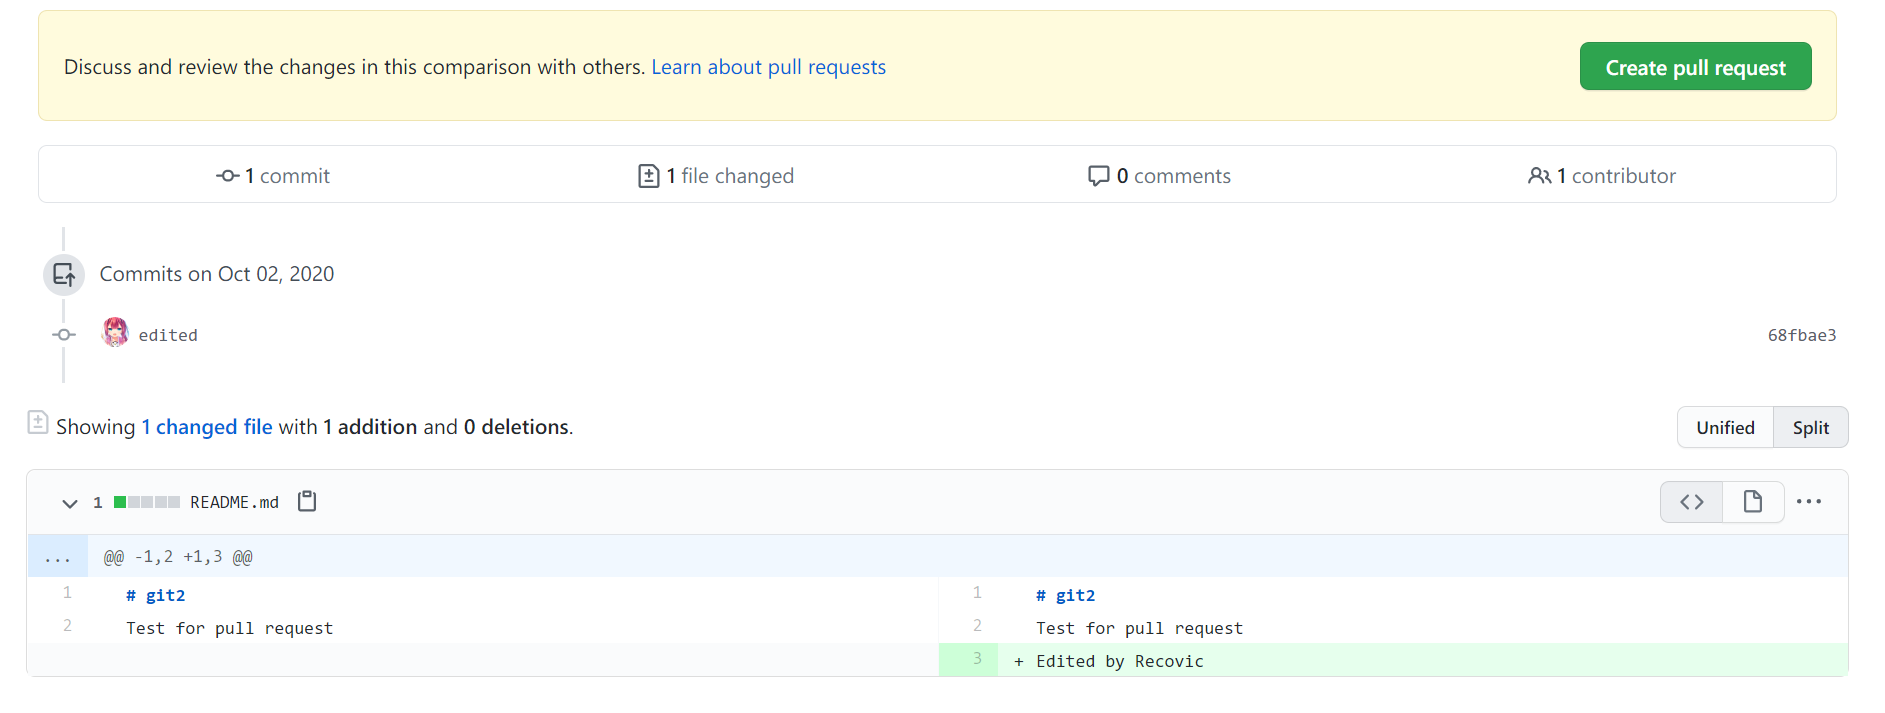The width and height of the screenshot is (1885, 713).
Task: Click the Create pull request button
Action: click(1695, 67)
